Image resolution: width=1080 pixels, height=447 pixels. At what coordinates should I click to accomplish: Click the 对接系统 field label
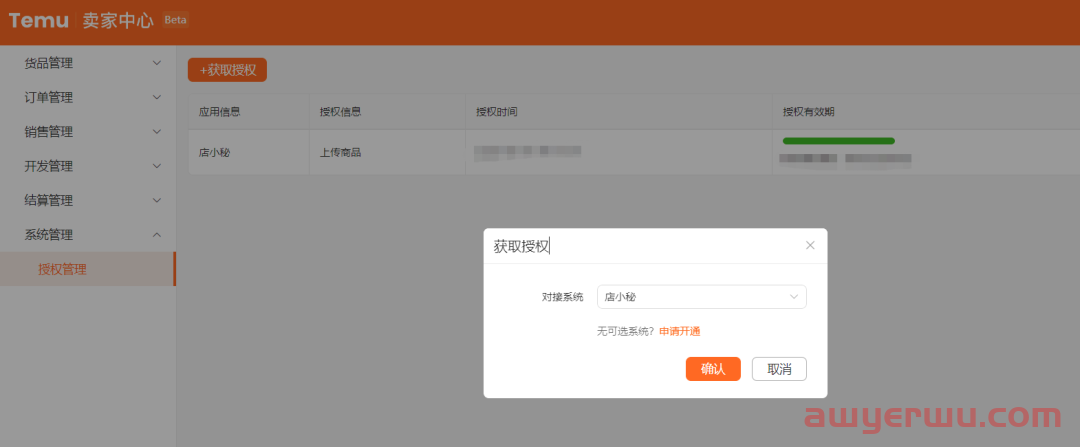point(563,297)
